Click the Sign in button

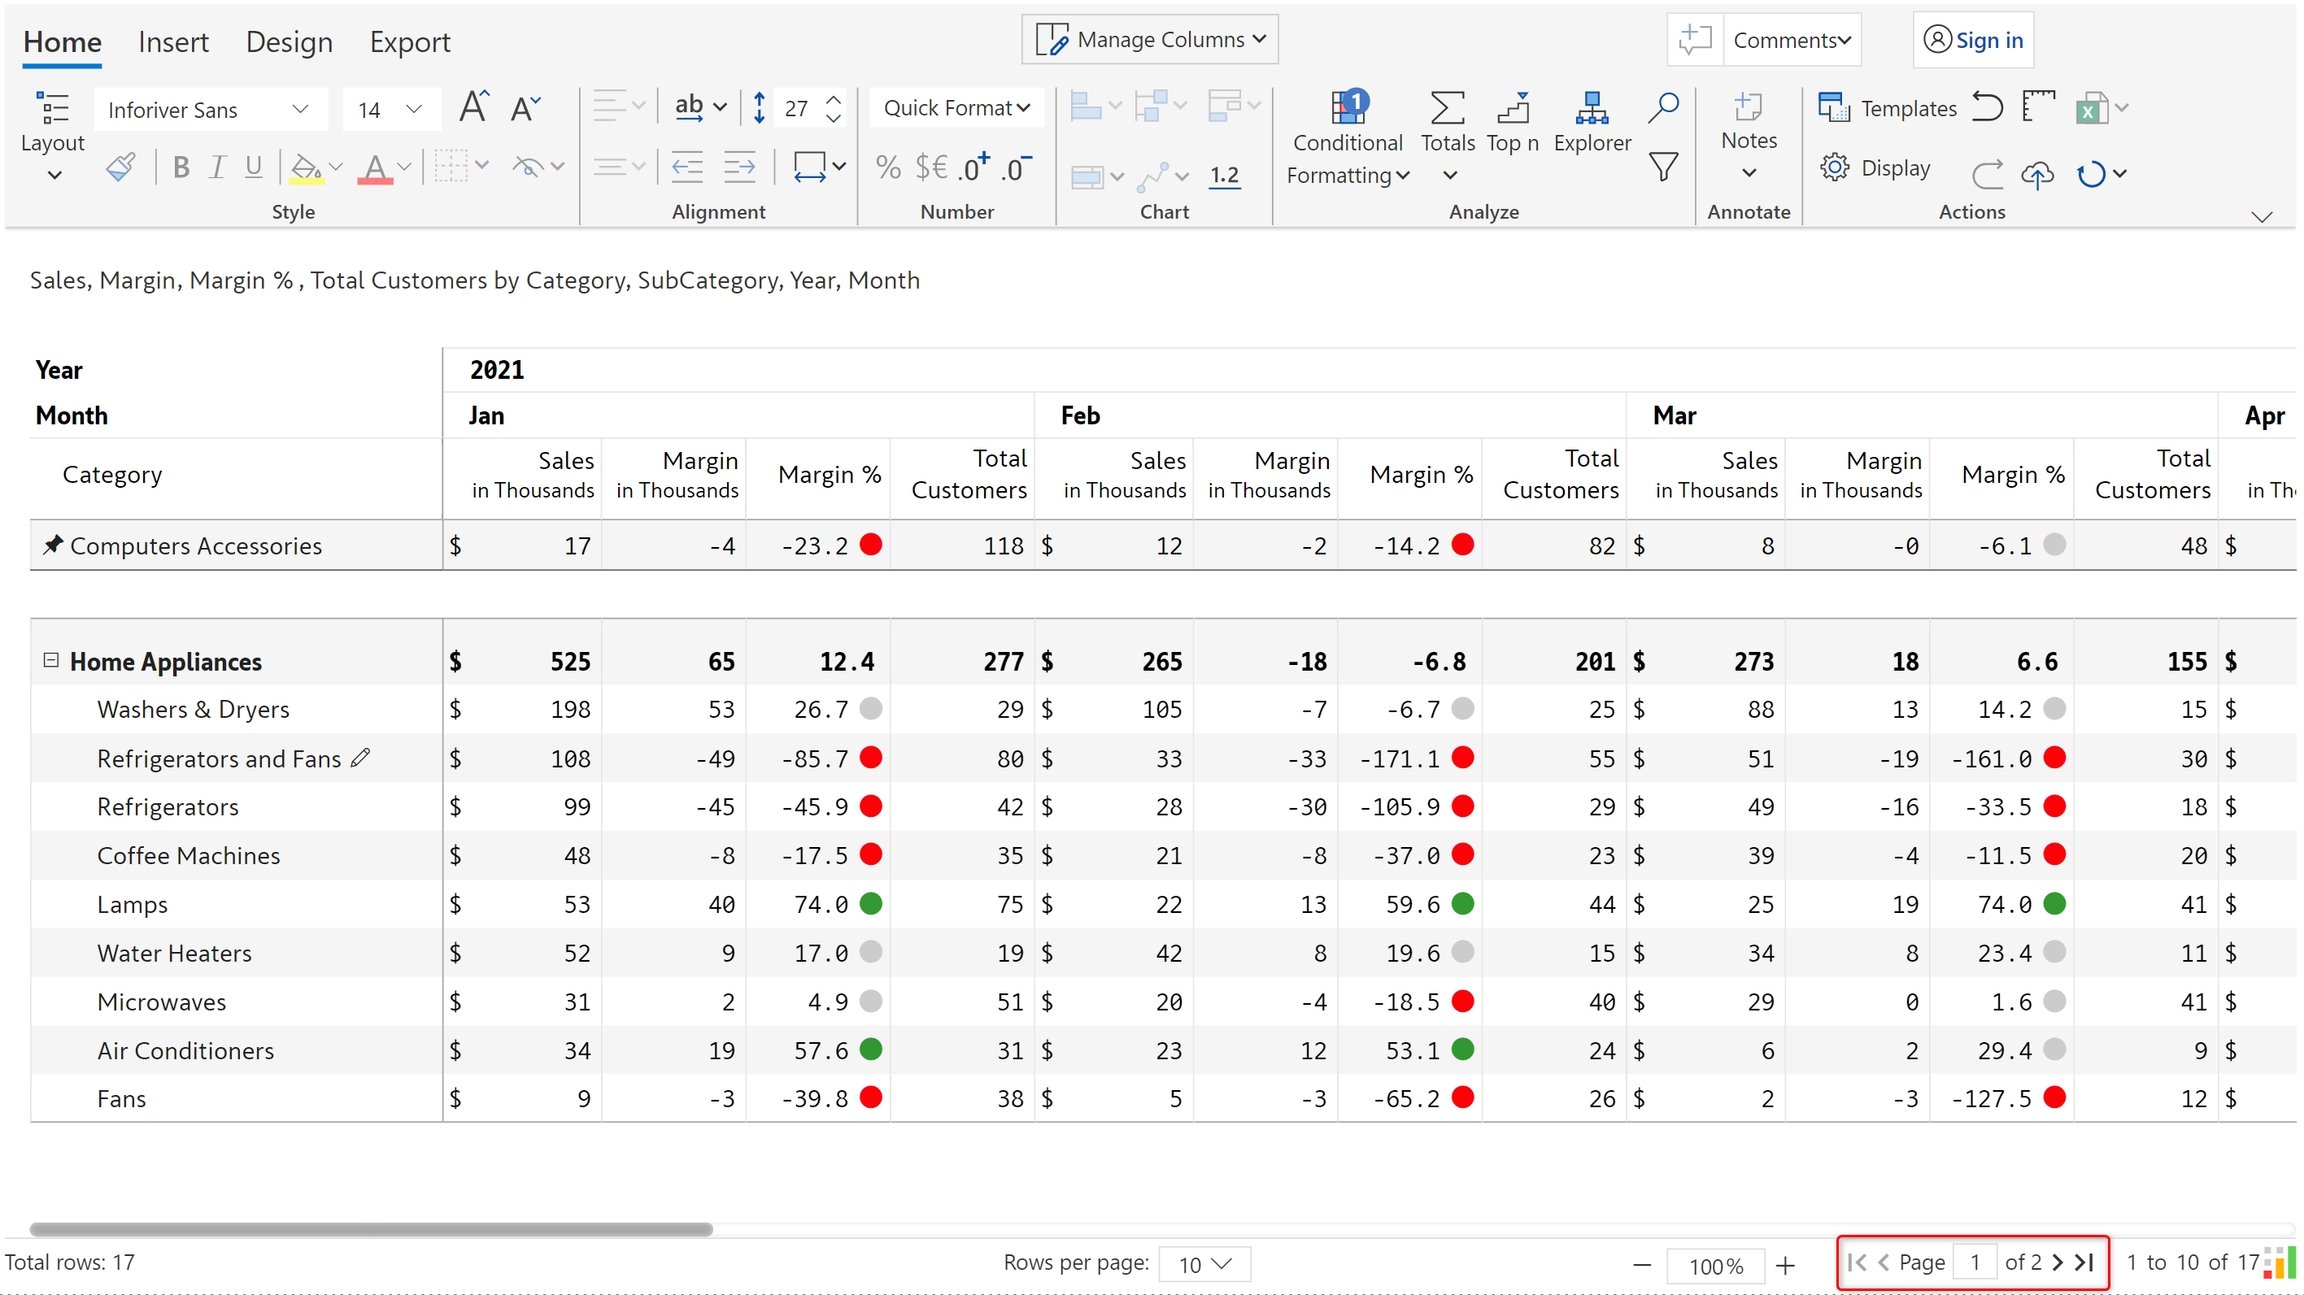[1973, 40]
